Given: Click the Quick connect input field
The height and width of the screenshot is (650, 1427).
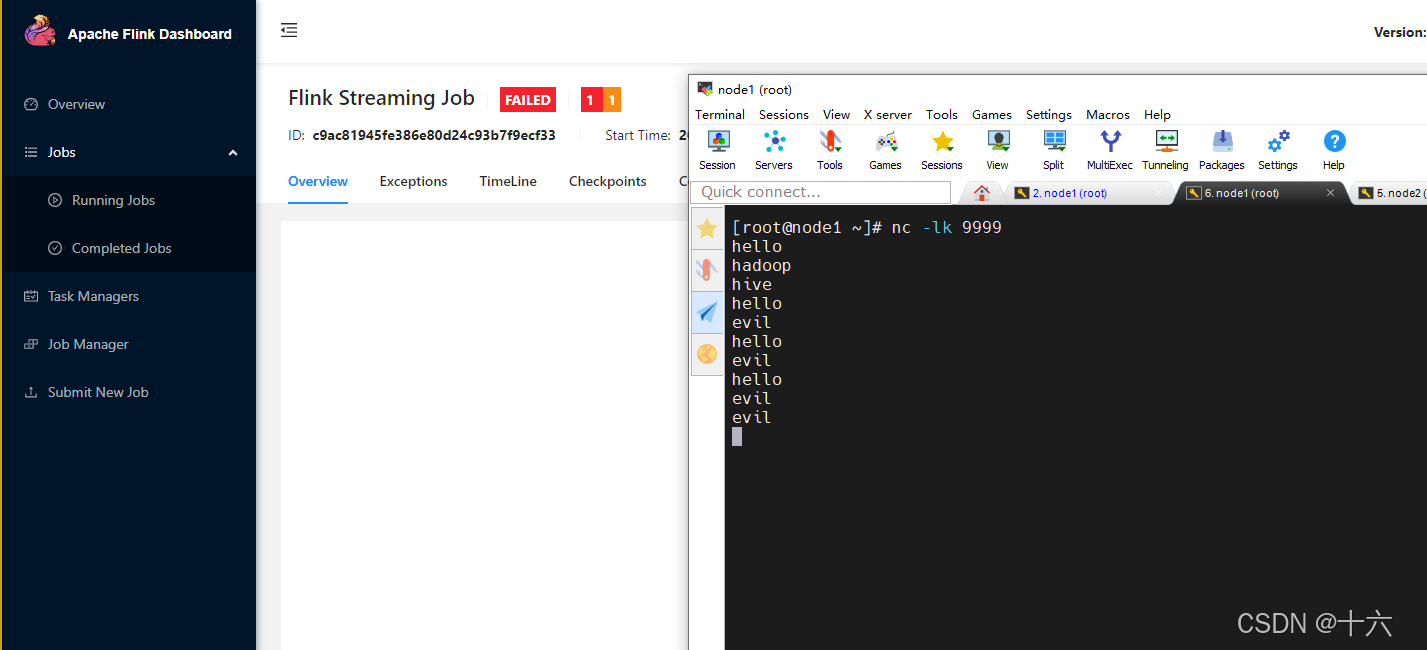Looking at the screenshot, I should pyautogui.click(x=821, y=192).
